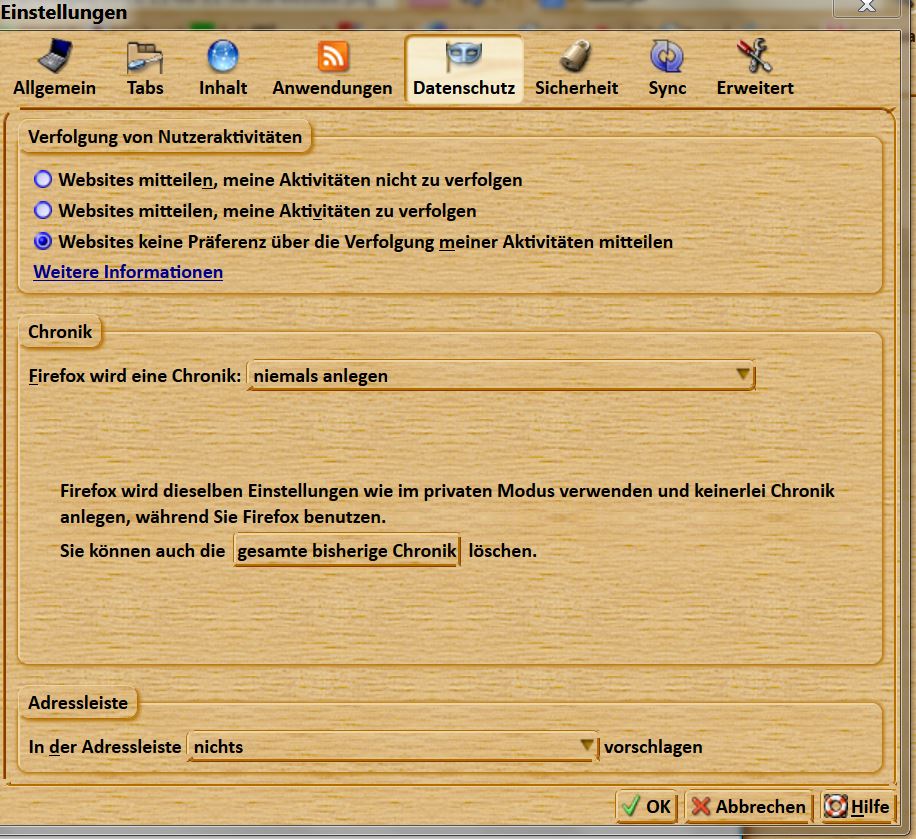Screen dimensions: 916x839
Task: Switch to the Allgemein tab label
Action: click(54, 88)
